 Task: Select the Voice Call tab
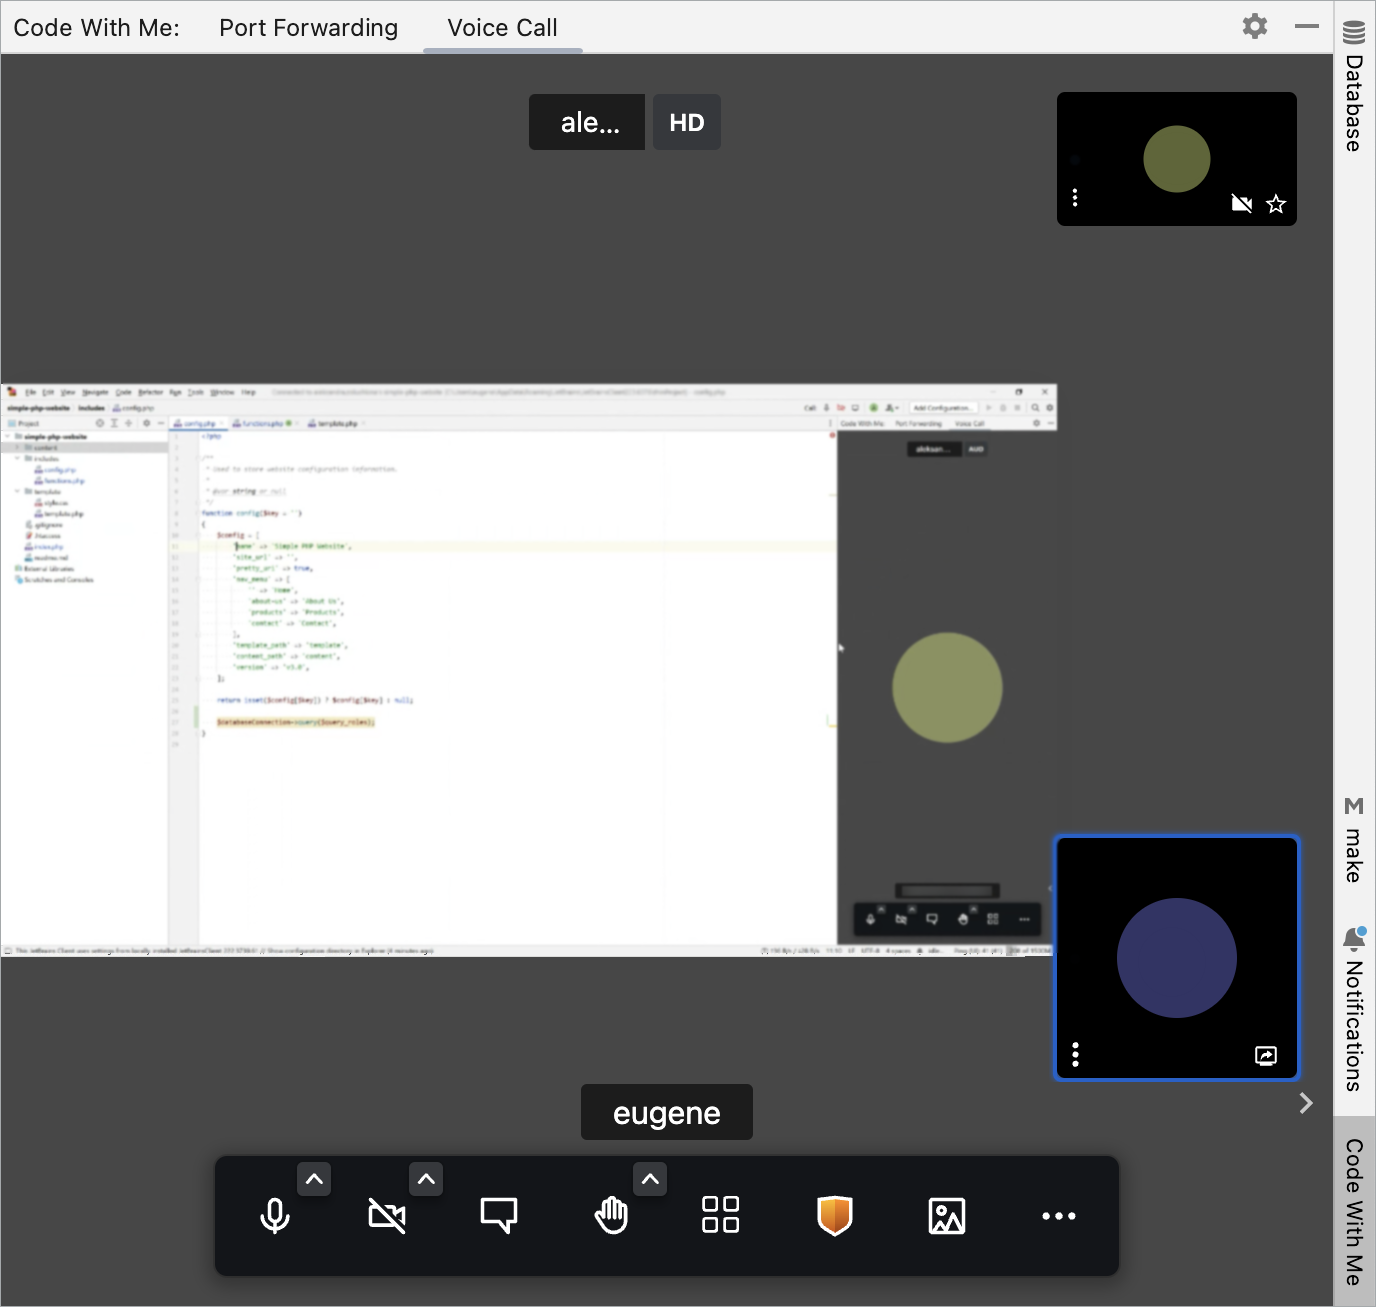pyautogui.click(x=502, y=27)
